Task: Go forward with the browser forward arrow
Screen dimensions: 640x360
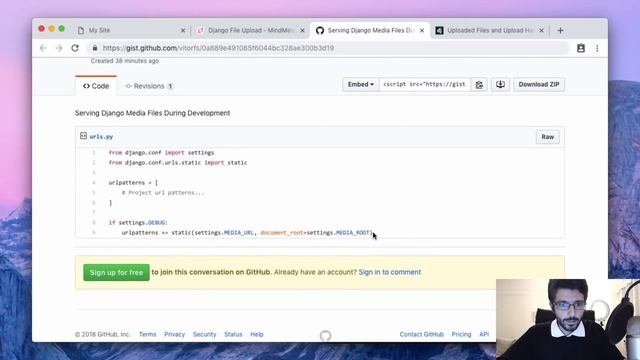Action: tap(59, 48)
